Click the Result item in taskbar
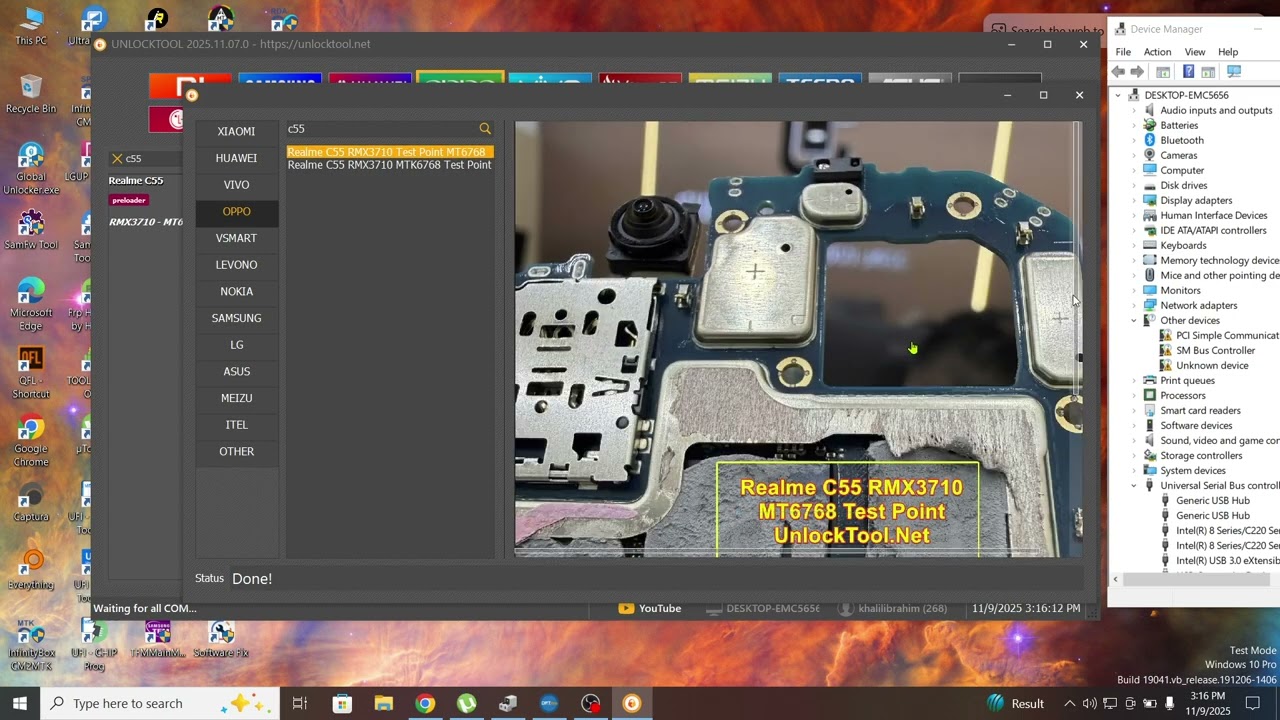Viewport: 1280px width, 720px height. click(x=1016, y=703)
